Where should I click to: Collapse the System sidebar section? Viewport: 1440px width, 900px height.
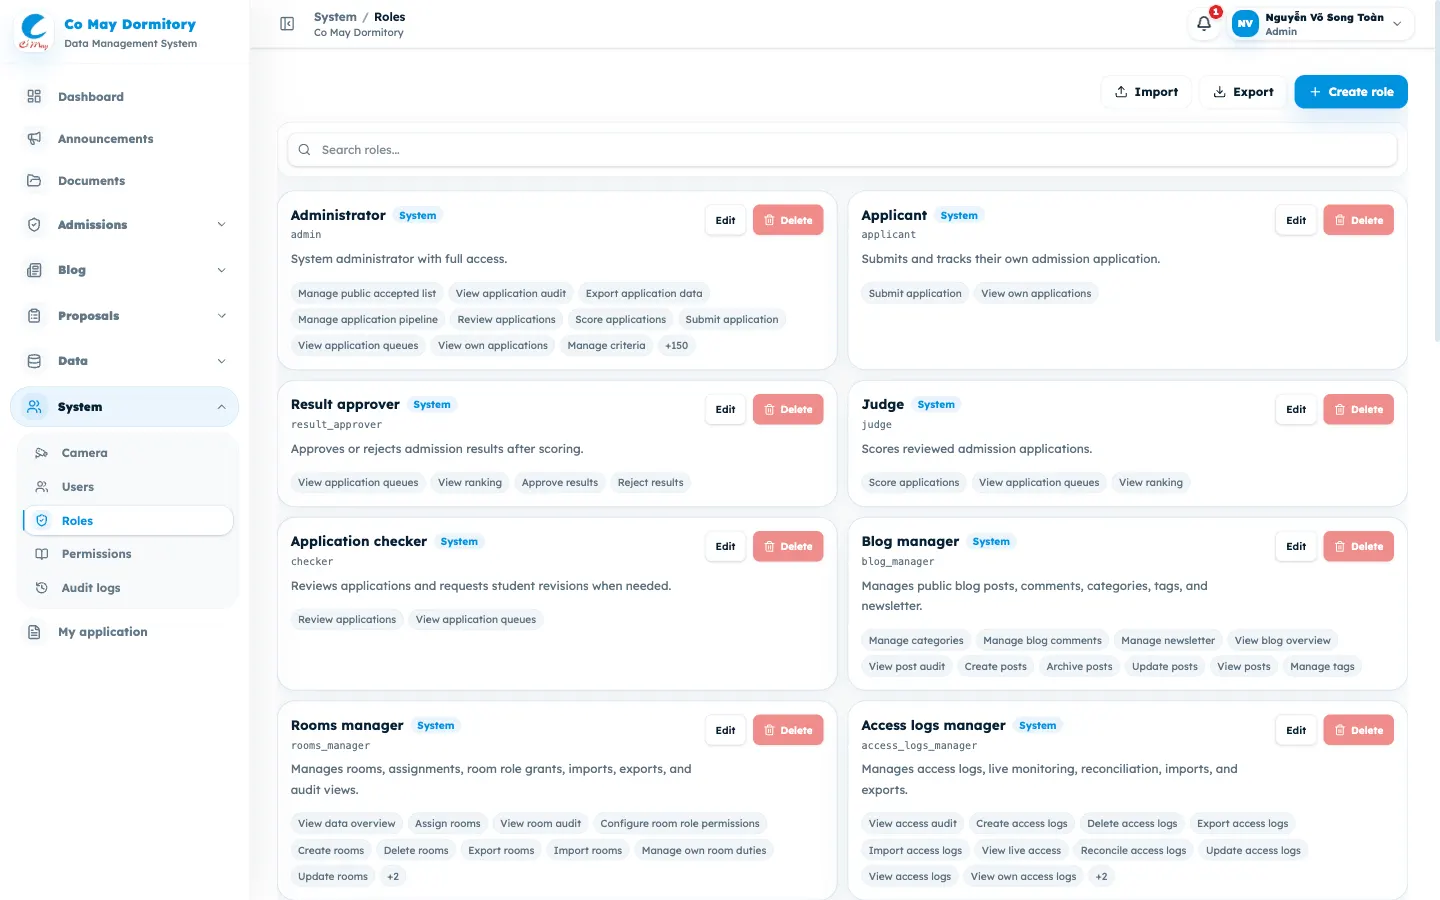click(125, 407)
